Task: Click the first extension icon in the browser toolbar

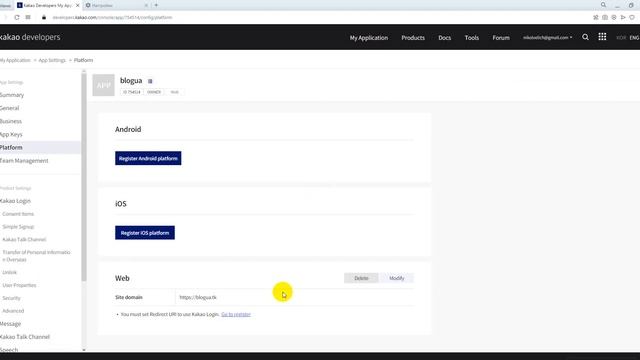Action: [596, 17]
